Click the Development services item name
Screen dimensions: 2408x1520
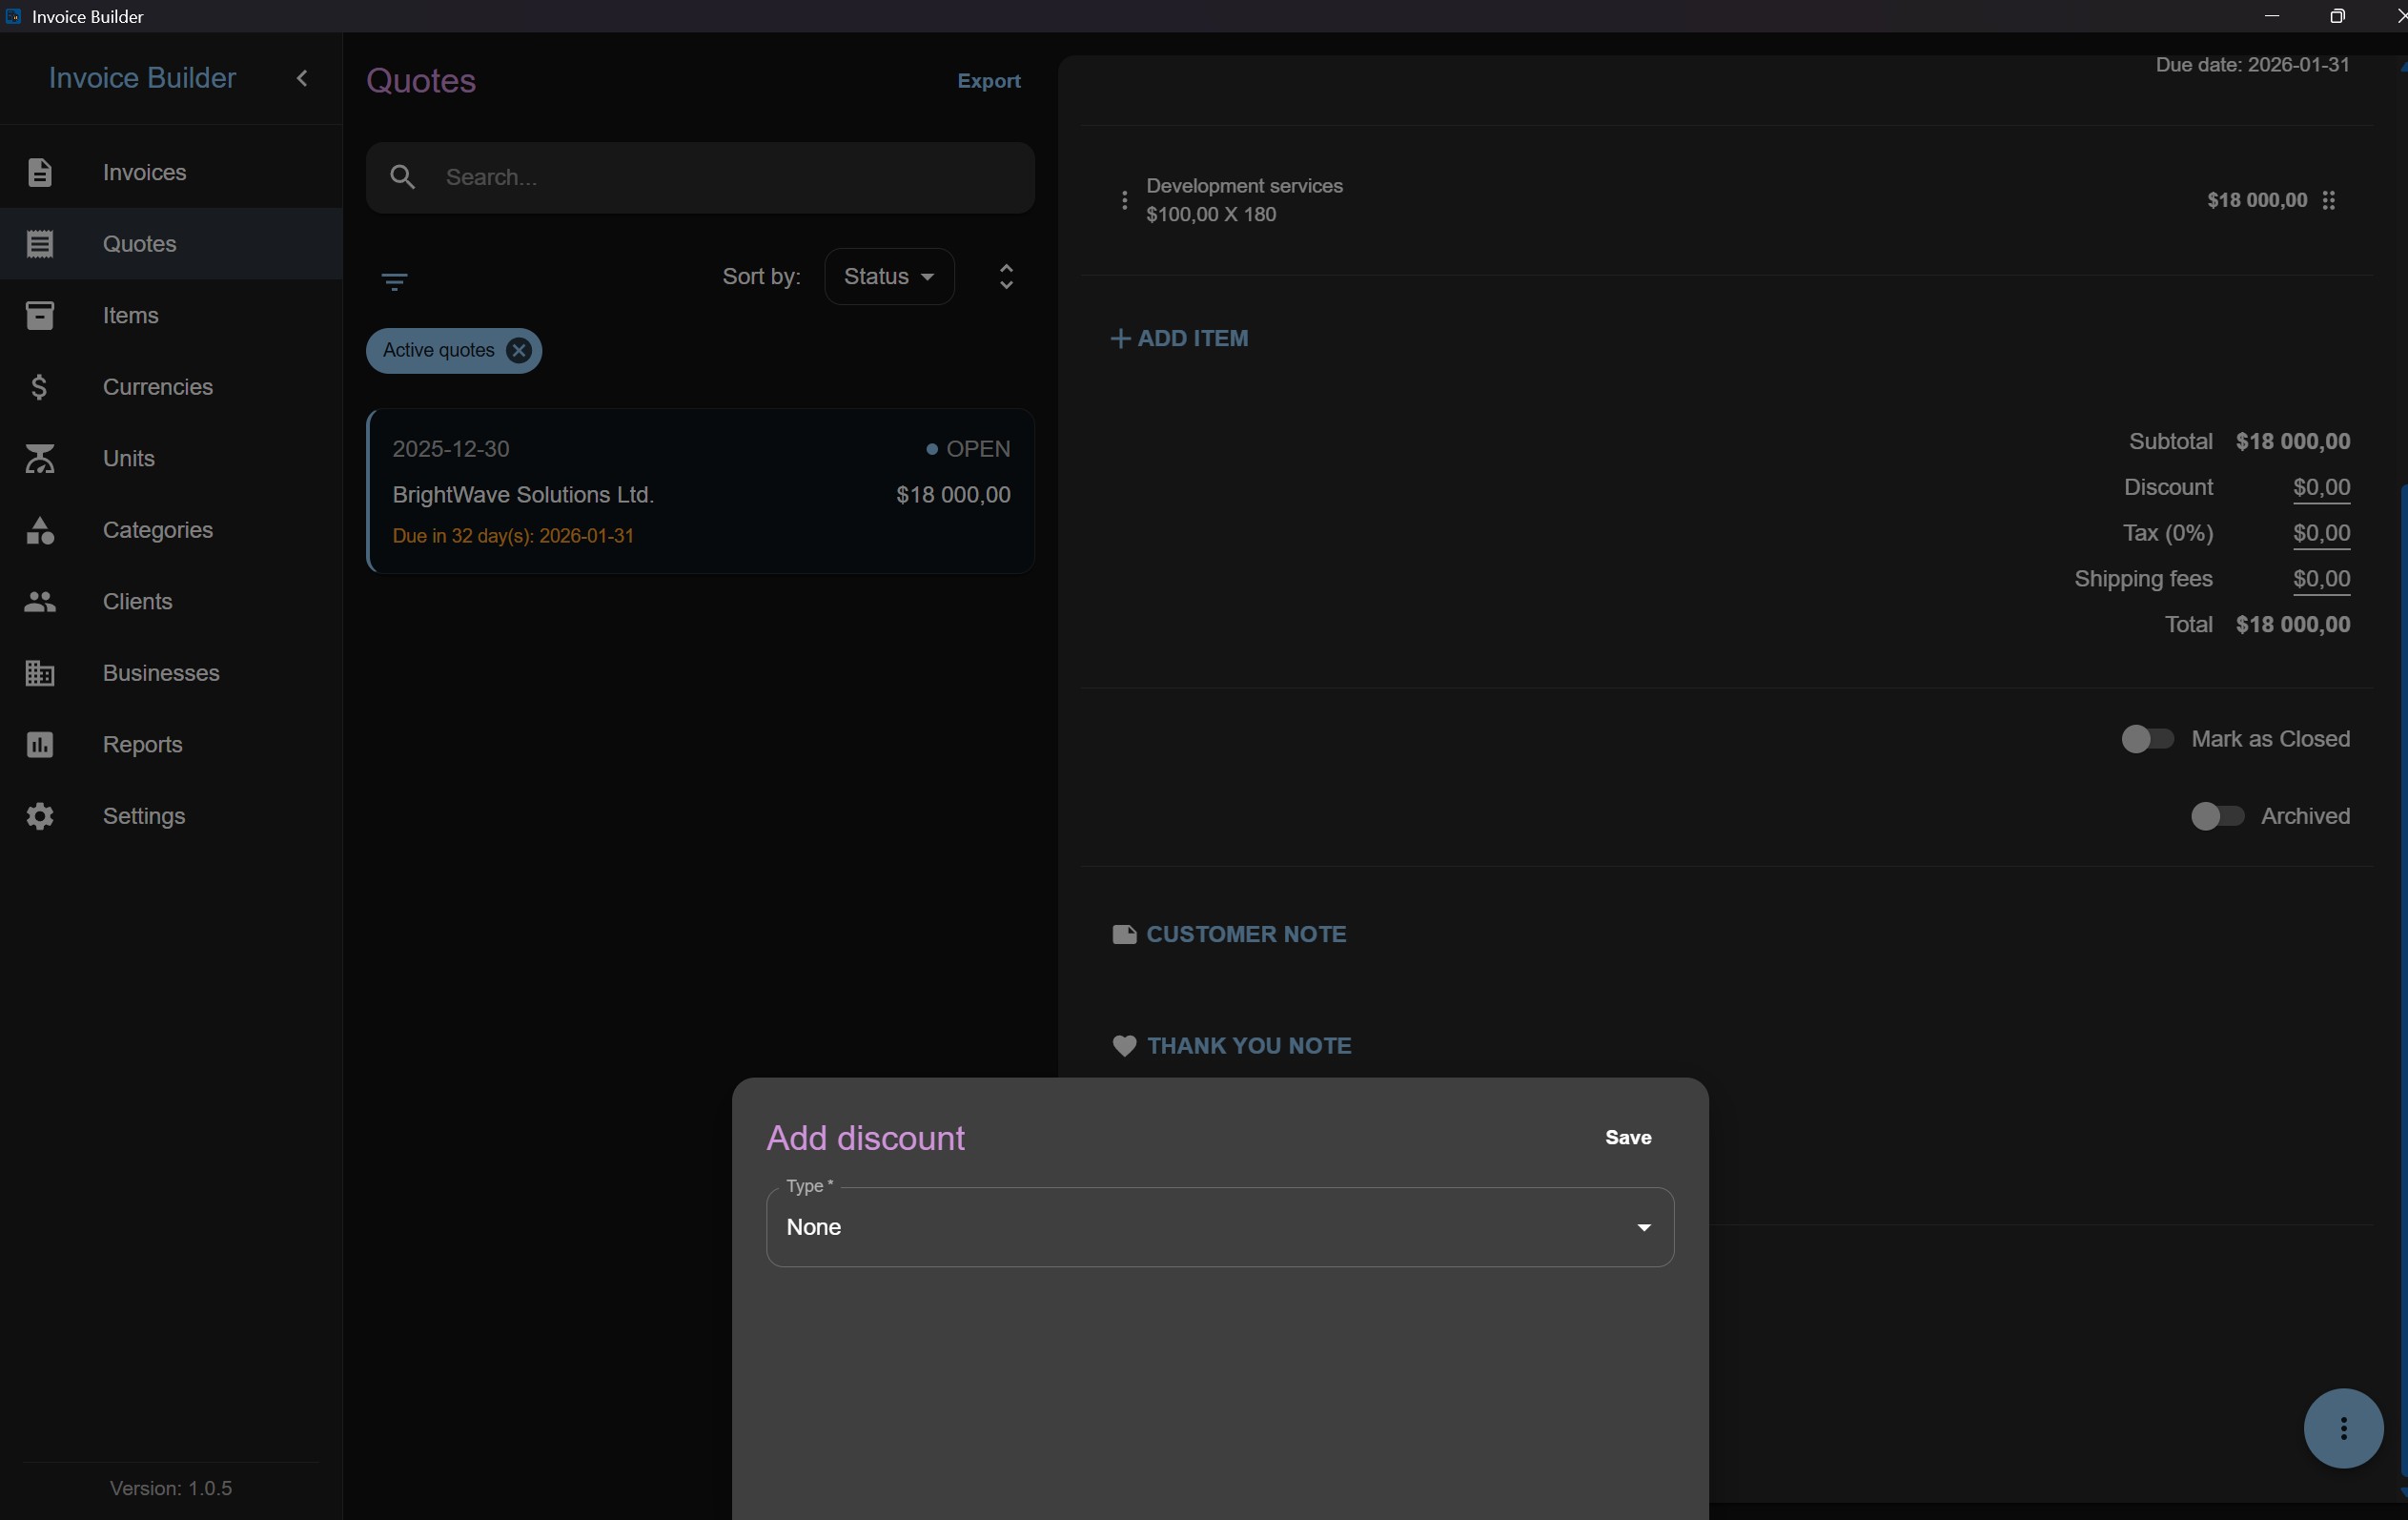[1243, 186]
